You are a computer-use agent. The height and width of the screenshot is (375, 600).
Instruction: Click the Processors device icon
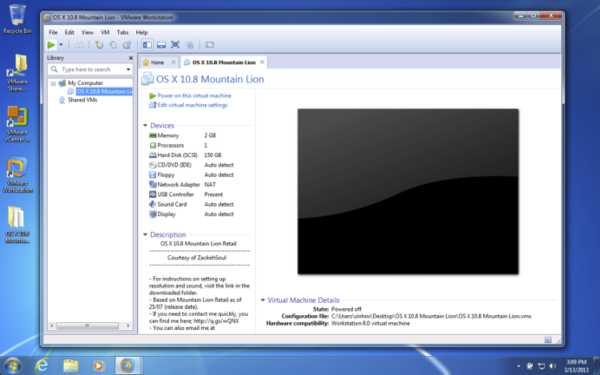[153, 145]
